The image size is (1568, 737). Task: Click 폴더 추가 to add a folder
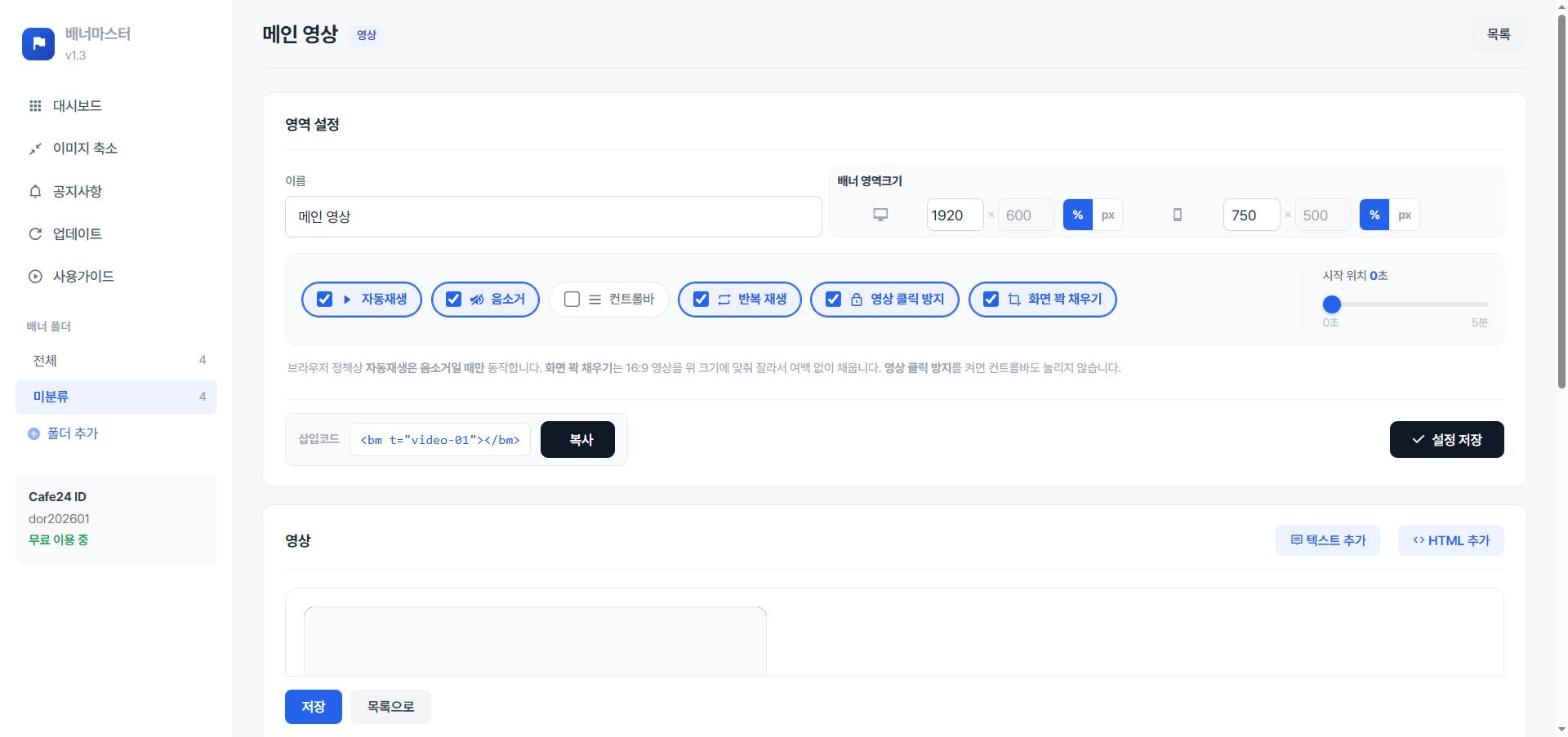63,434
